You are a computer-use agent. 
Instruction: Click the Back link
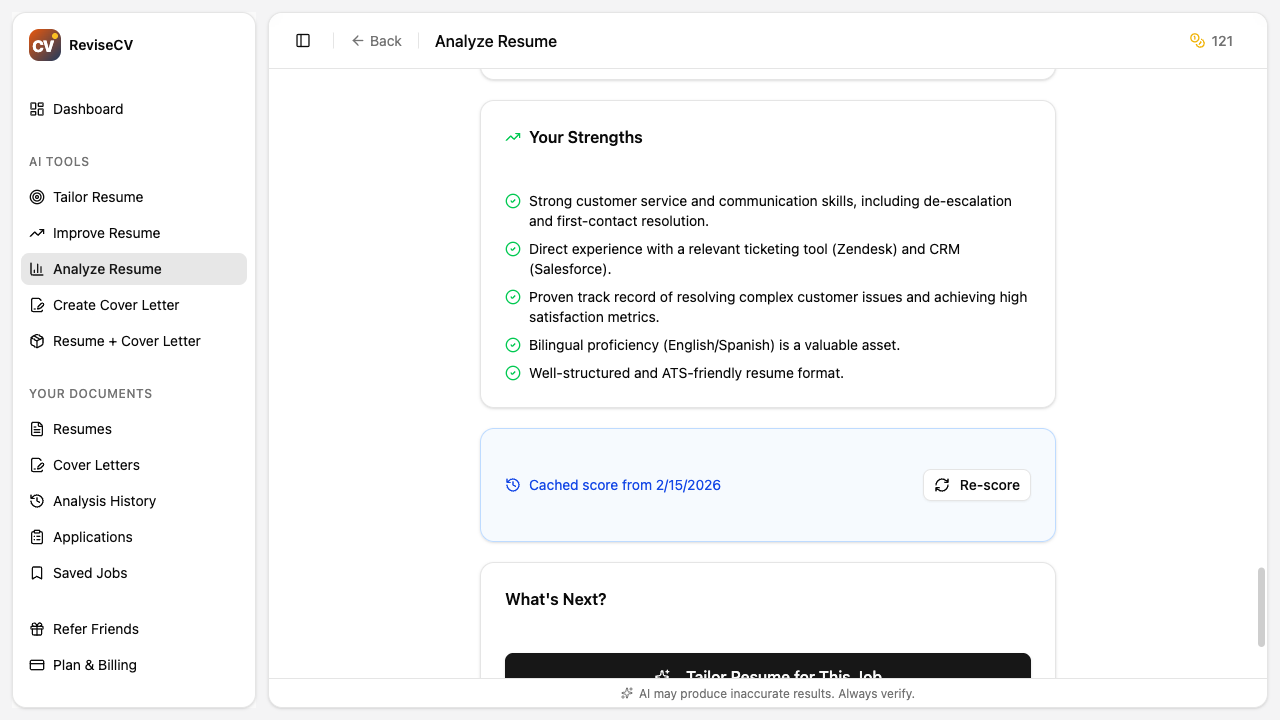click(x=377, y=41)
